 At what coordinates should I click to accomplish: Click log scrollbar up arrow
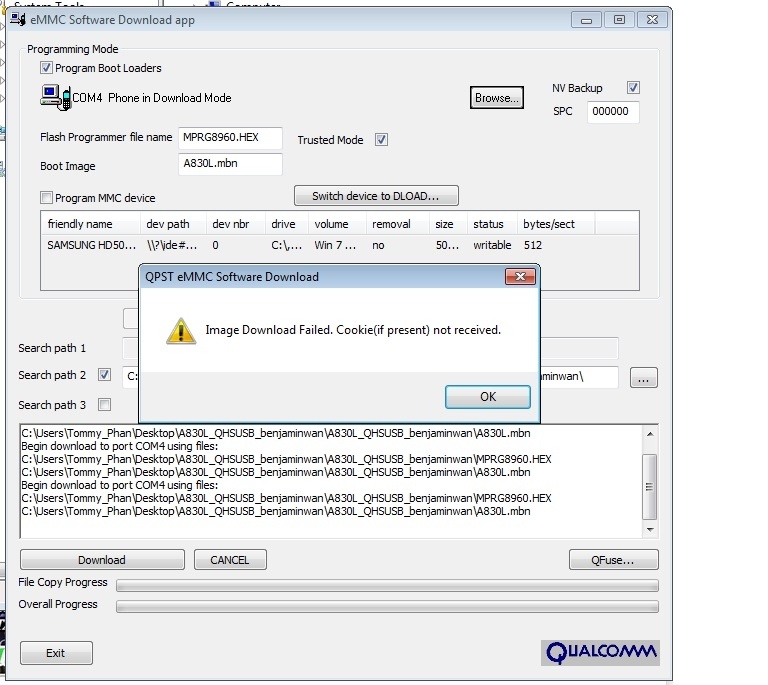point(650,434)
